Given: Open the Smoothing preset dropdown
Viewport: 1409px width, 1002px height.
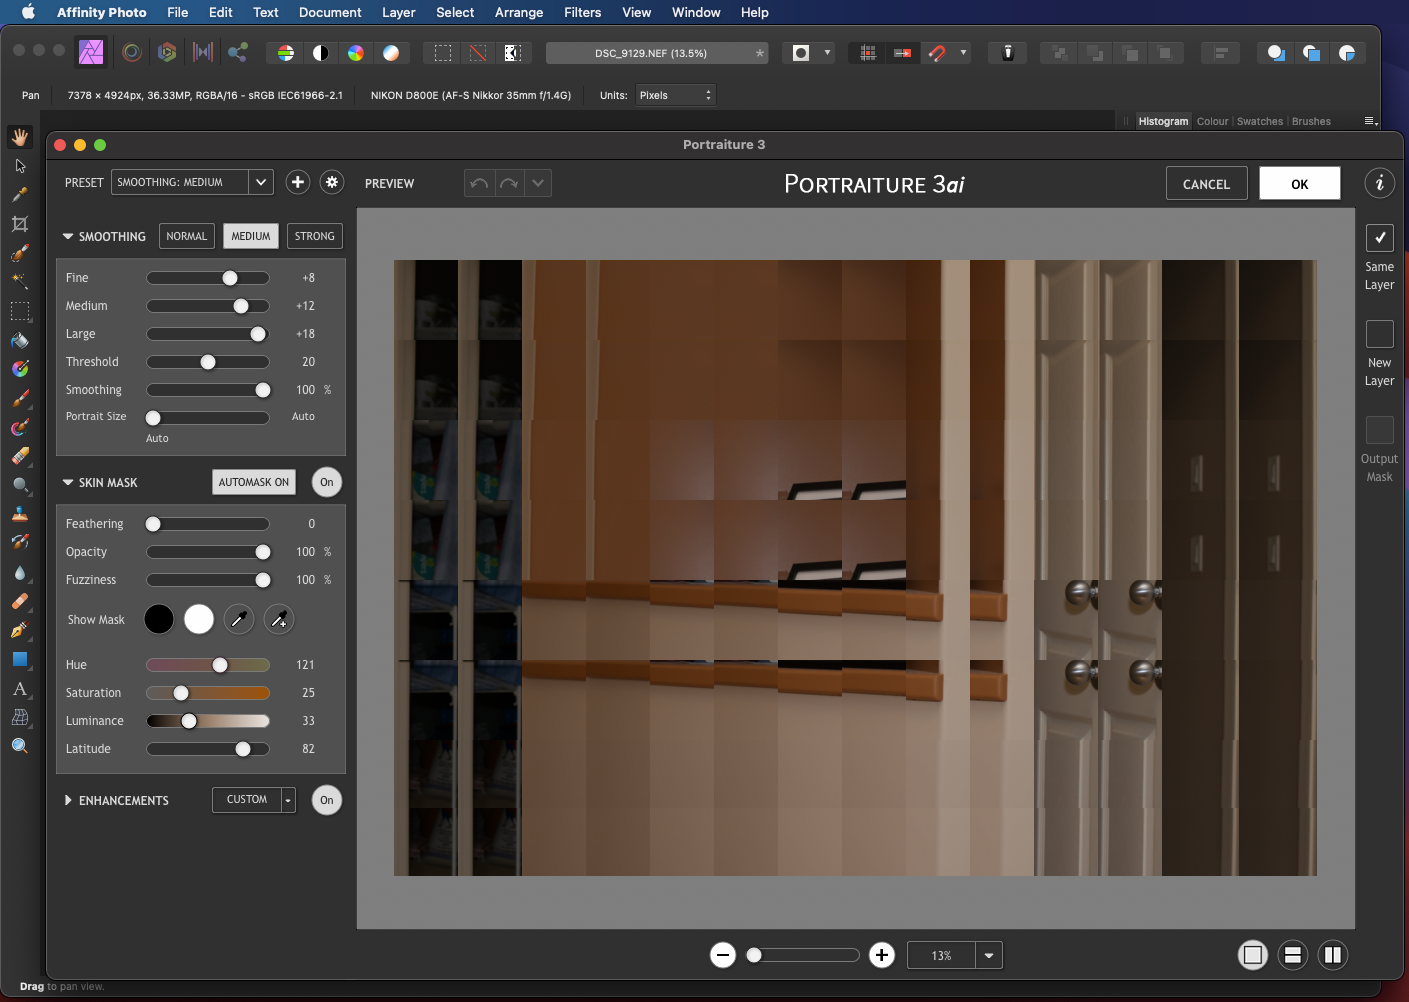Looking at the screenshot, I should (261, 182).
